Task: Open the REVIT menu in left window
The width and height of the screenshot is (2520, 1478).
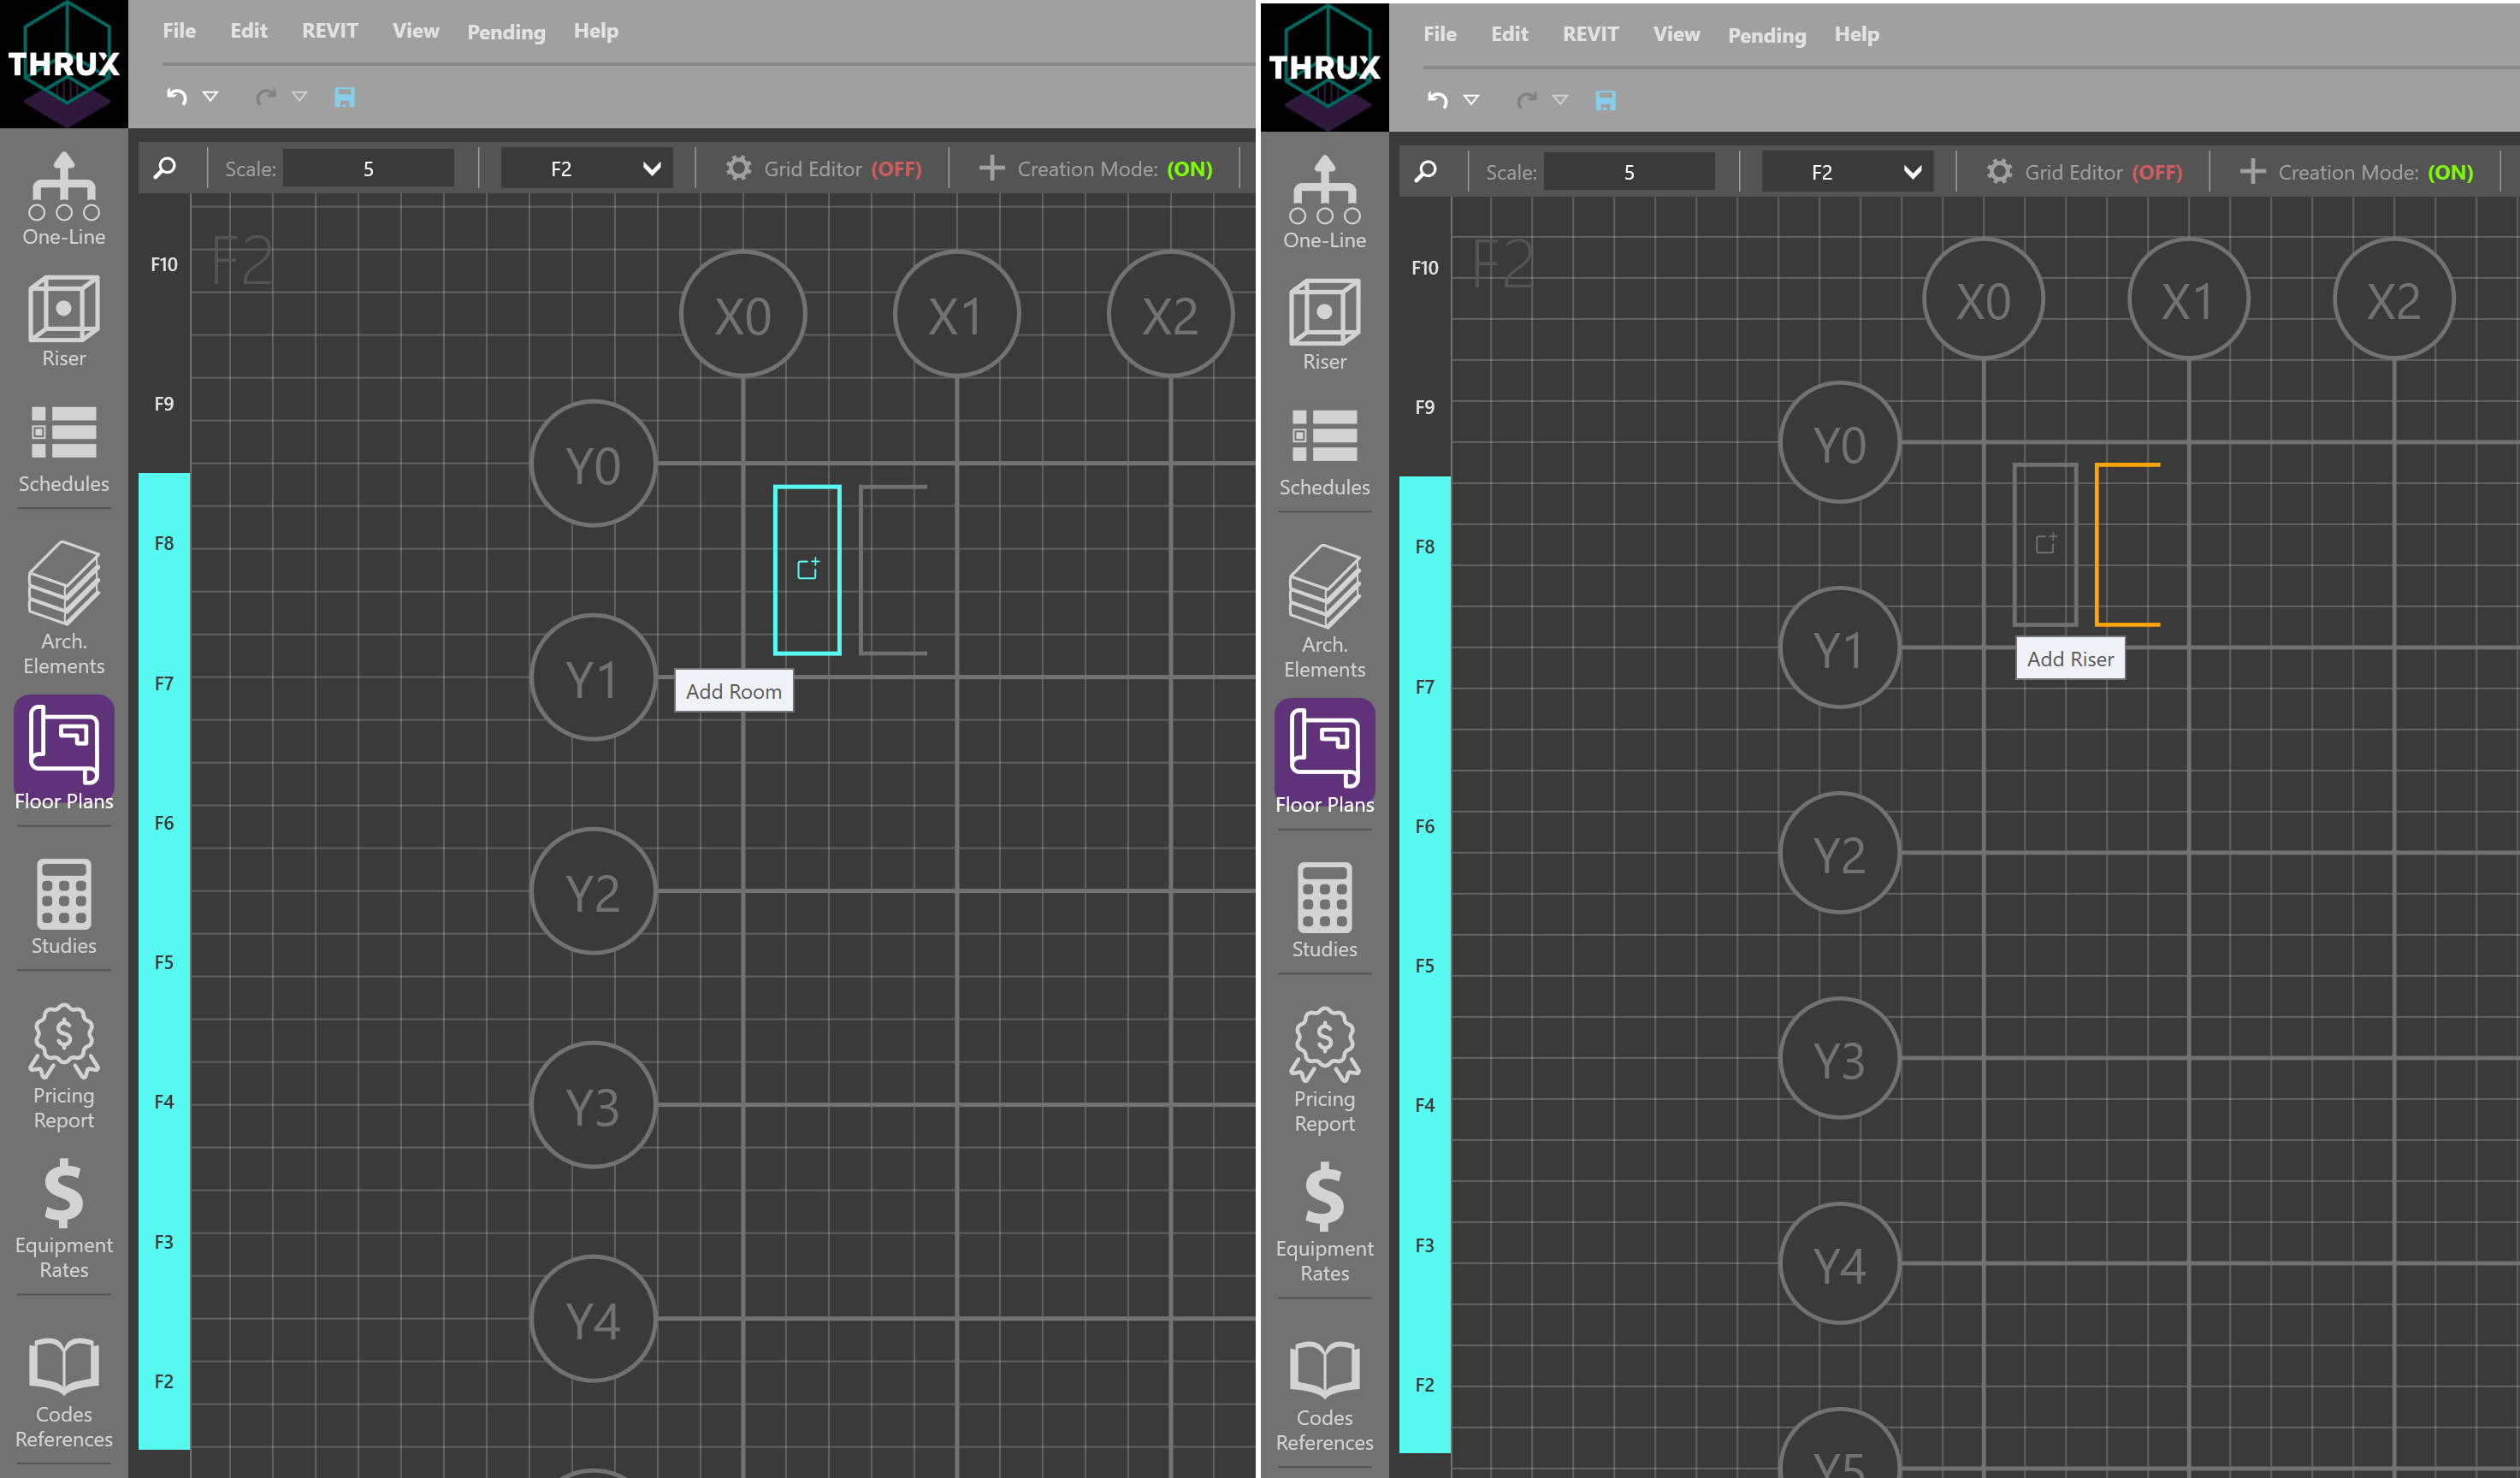Action: [329, 31]
